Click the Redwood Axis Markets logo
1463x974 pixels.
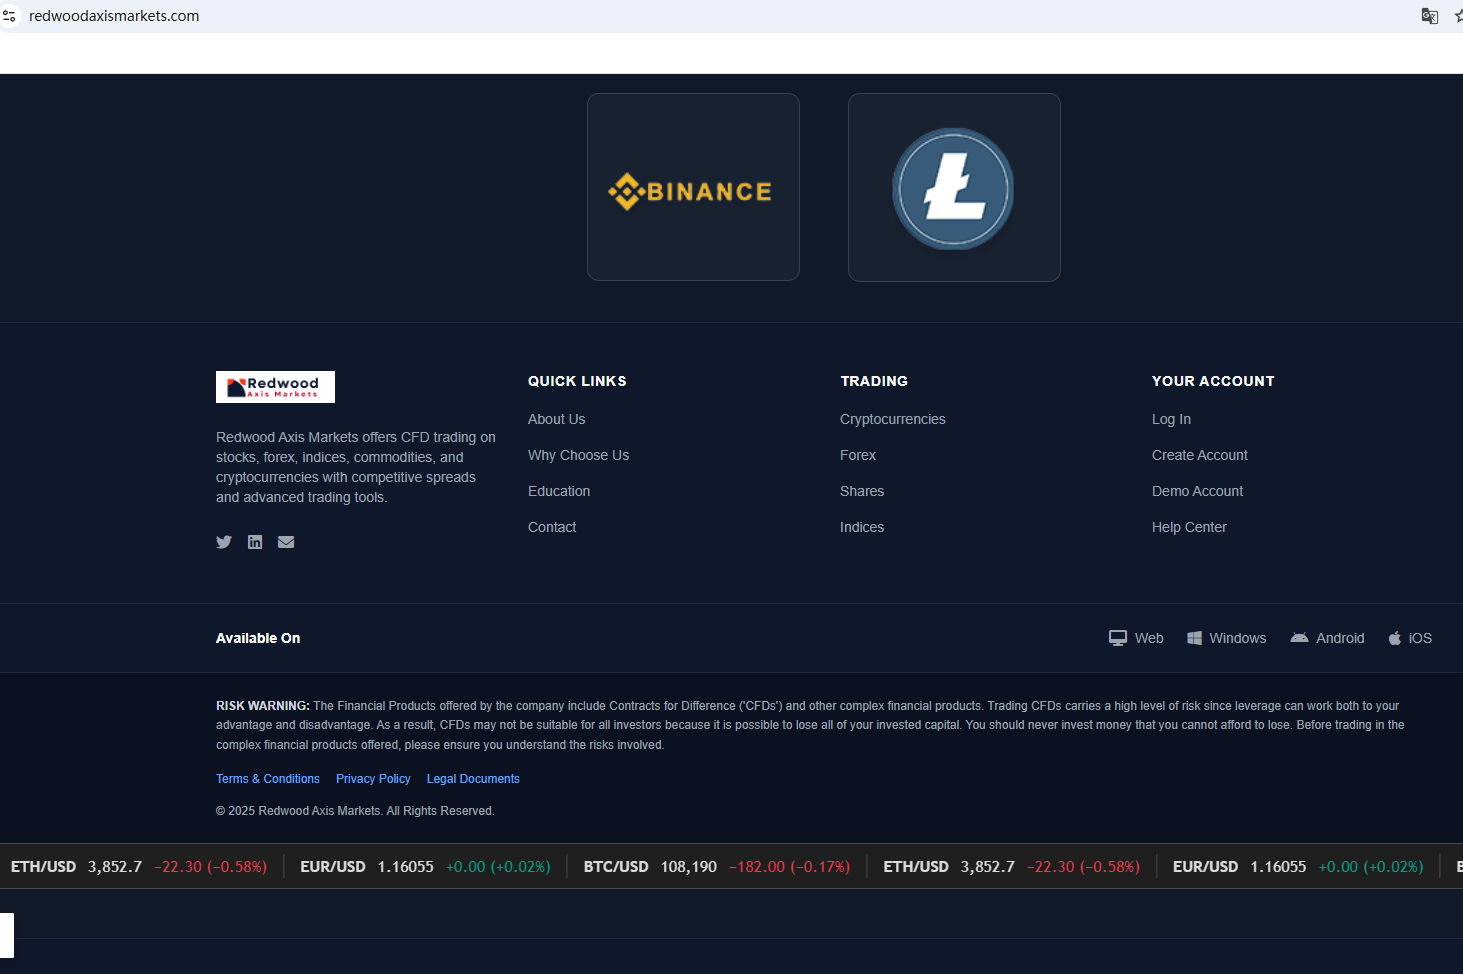[275, 387]
